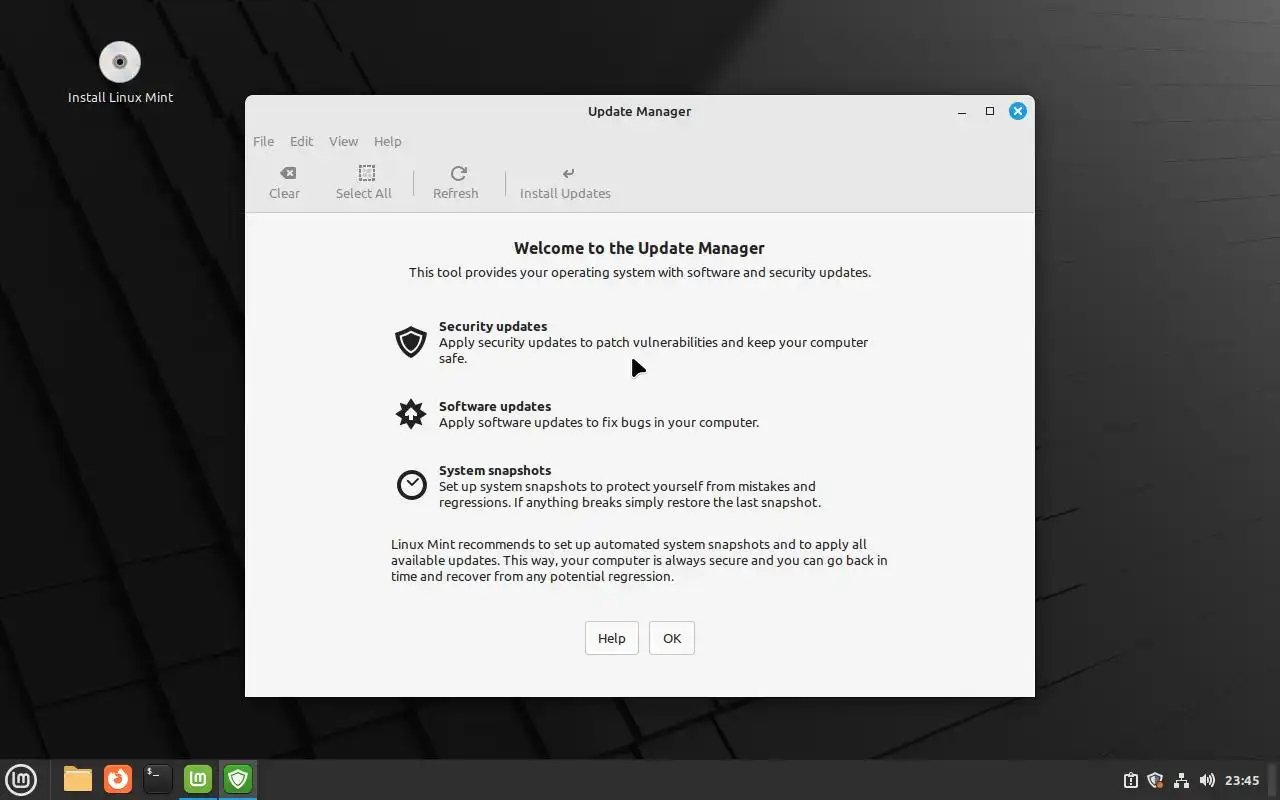Open the Terminal from the panel
The width and height of the screenshot is (1280, 800).
pyautogui.click(x=158, y=779)
